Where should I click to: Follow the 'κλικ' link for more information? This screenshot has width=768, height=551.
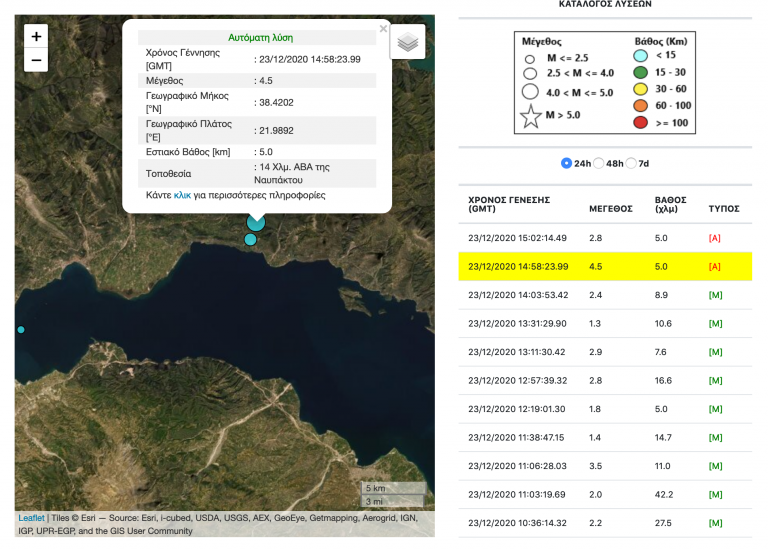click(182, 195)
